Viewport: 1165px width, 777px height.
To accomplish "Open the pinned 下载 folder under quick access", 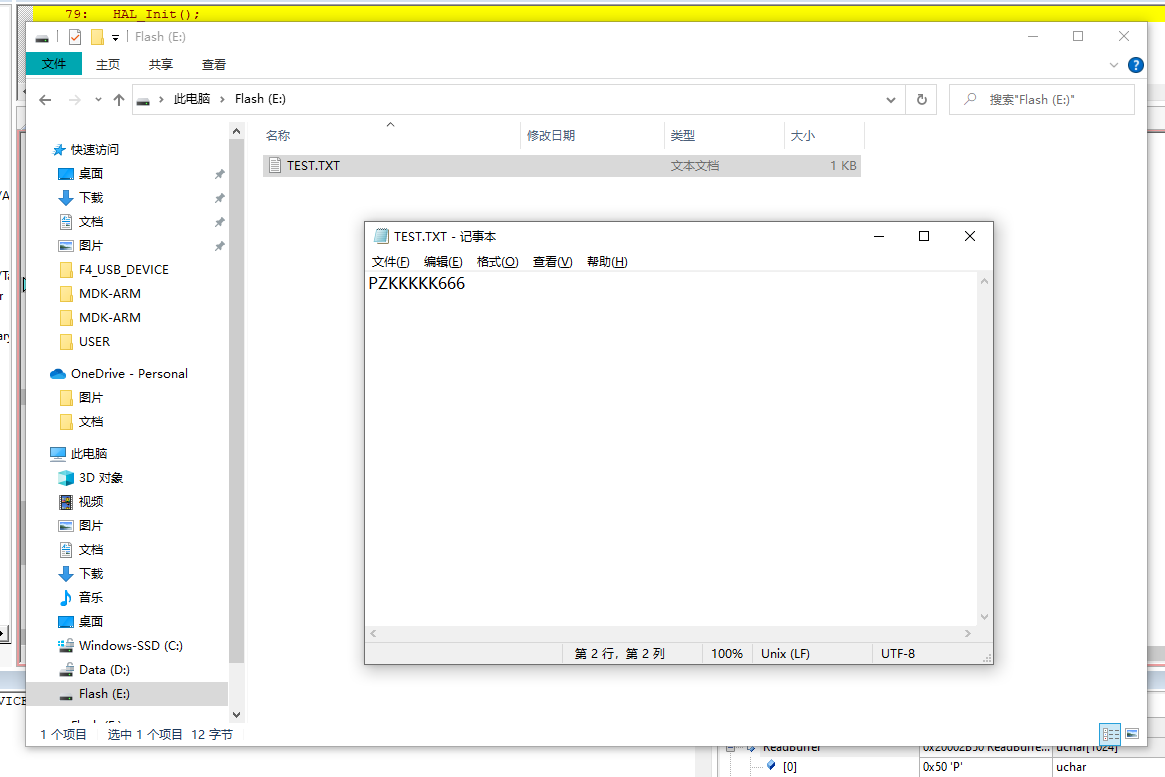I will pos(91,198).
